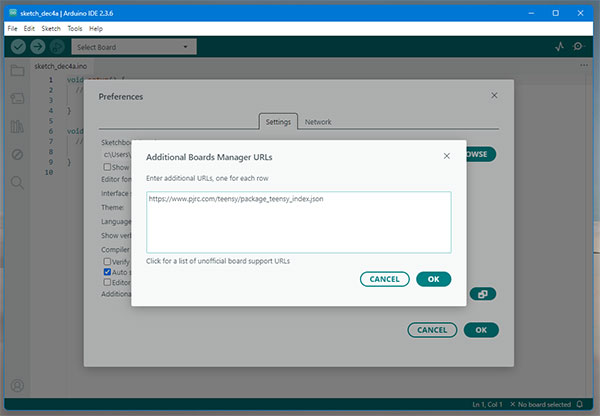The image size is (600, 416).
Task: Click the Verify sketch checkmark icon
Action: (x=16, y=47)
